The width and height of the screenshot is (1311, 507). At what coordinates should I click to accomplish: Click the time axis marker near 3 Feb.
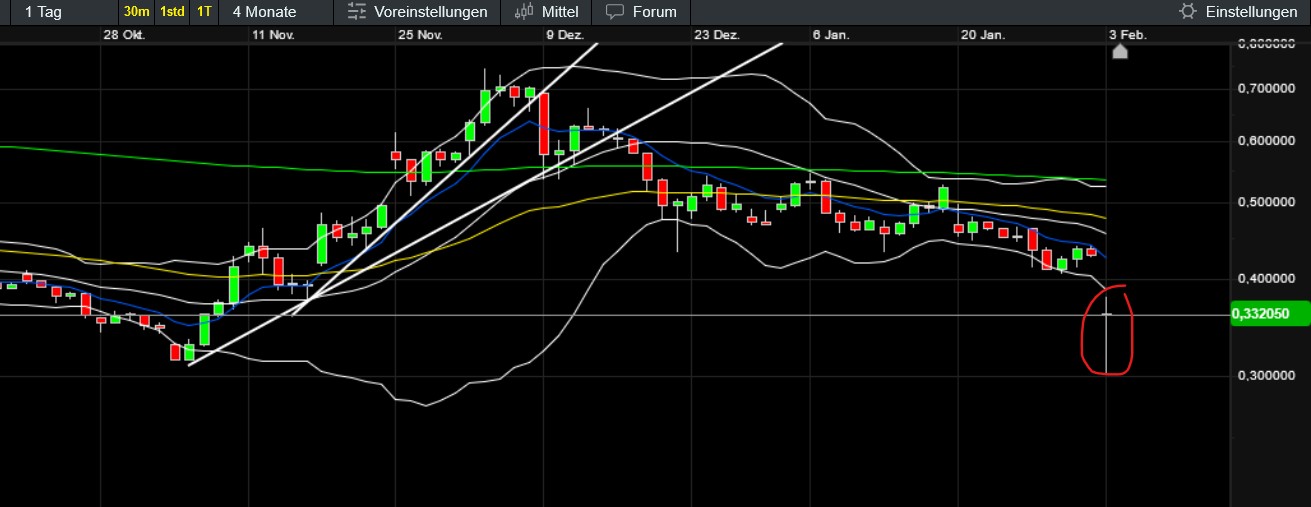point(1120,51)
